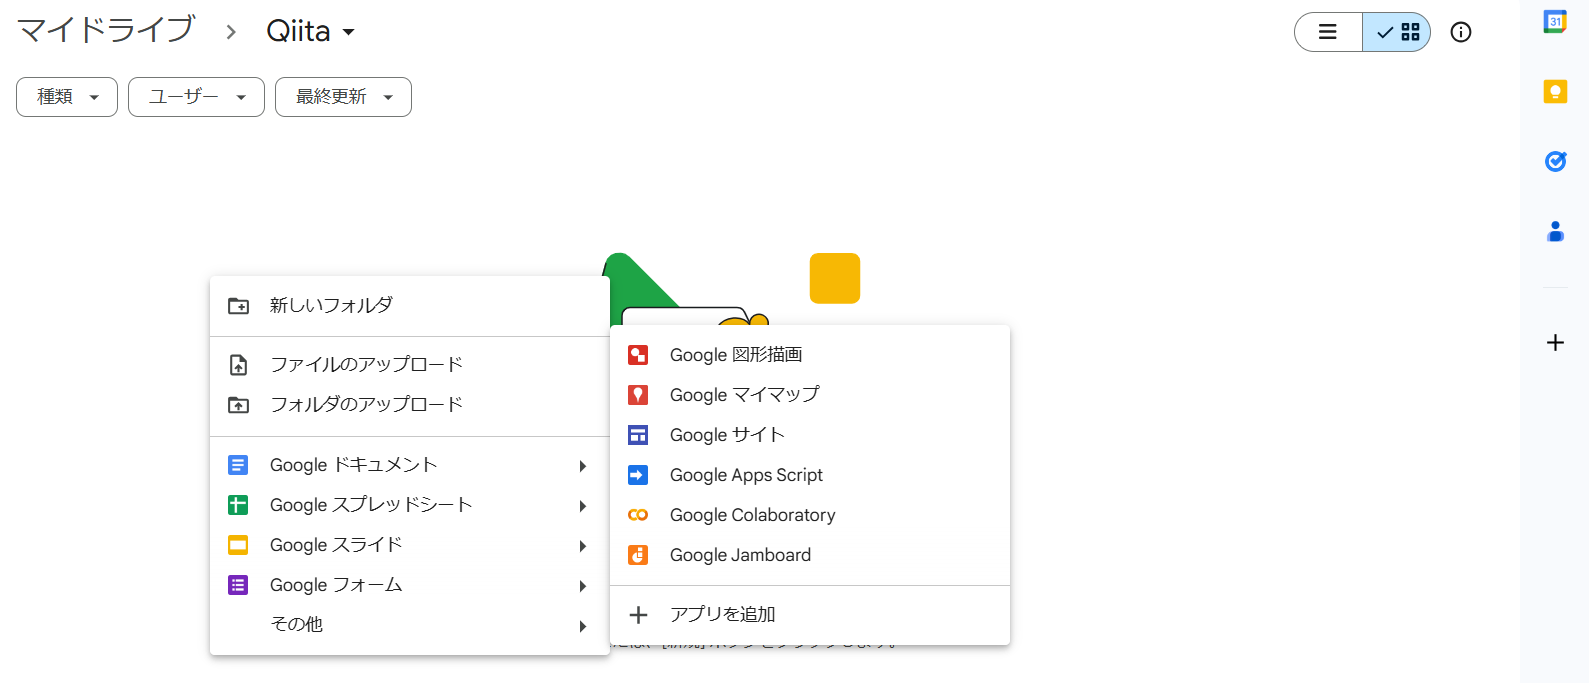Switch to grid layout view
The image size is (1589, 683).
tap(1397, 32)
